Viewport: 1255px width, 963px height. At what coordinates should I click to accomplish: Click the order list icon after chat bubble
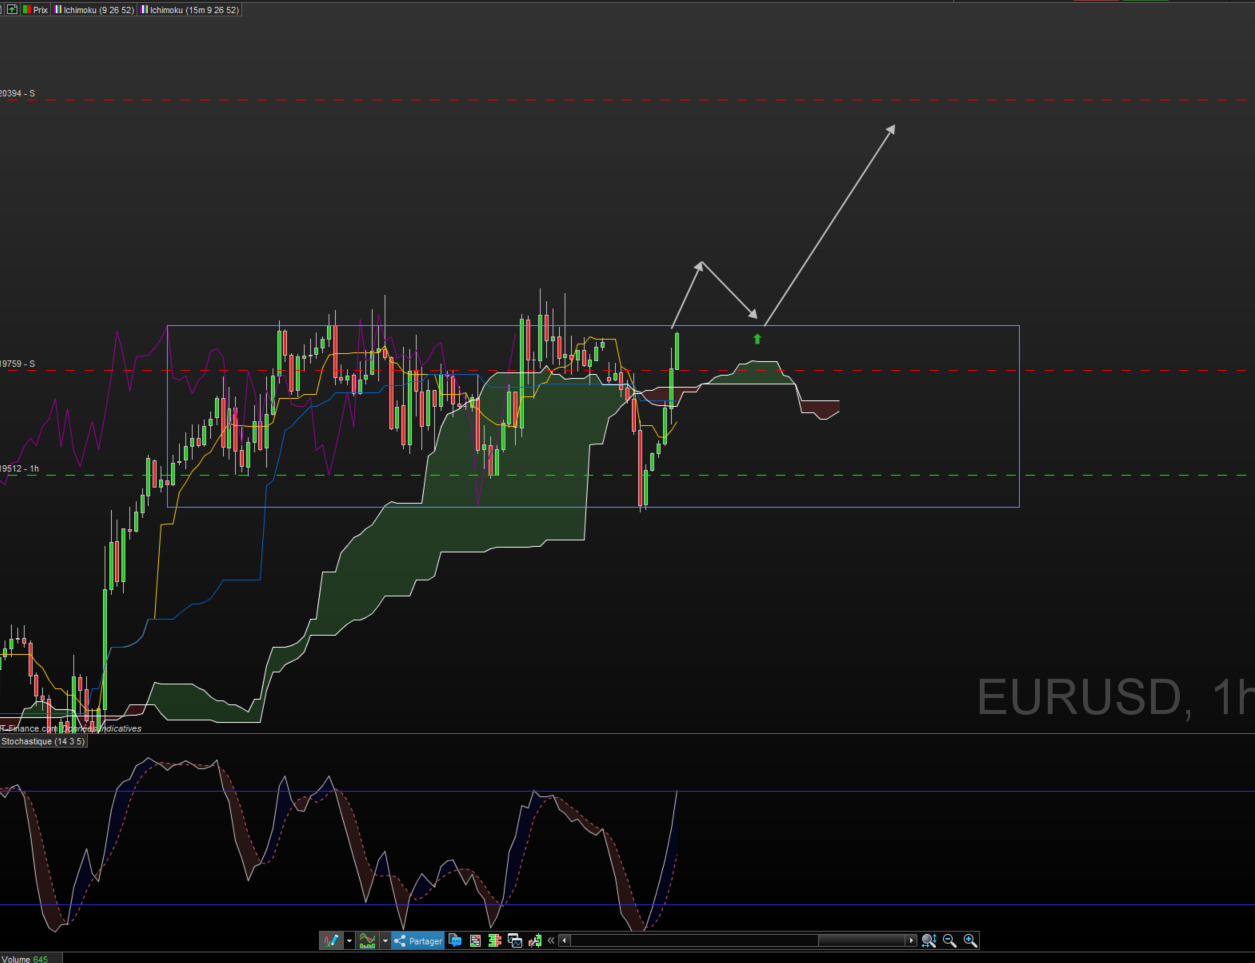[x=475, y=941]
